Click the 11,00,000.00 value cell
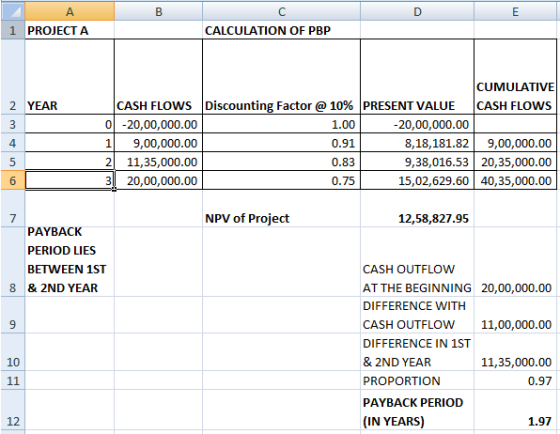Image resolution: width=560 pixels, height=434 pixels. [x=515, y=315]
